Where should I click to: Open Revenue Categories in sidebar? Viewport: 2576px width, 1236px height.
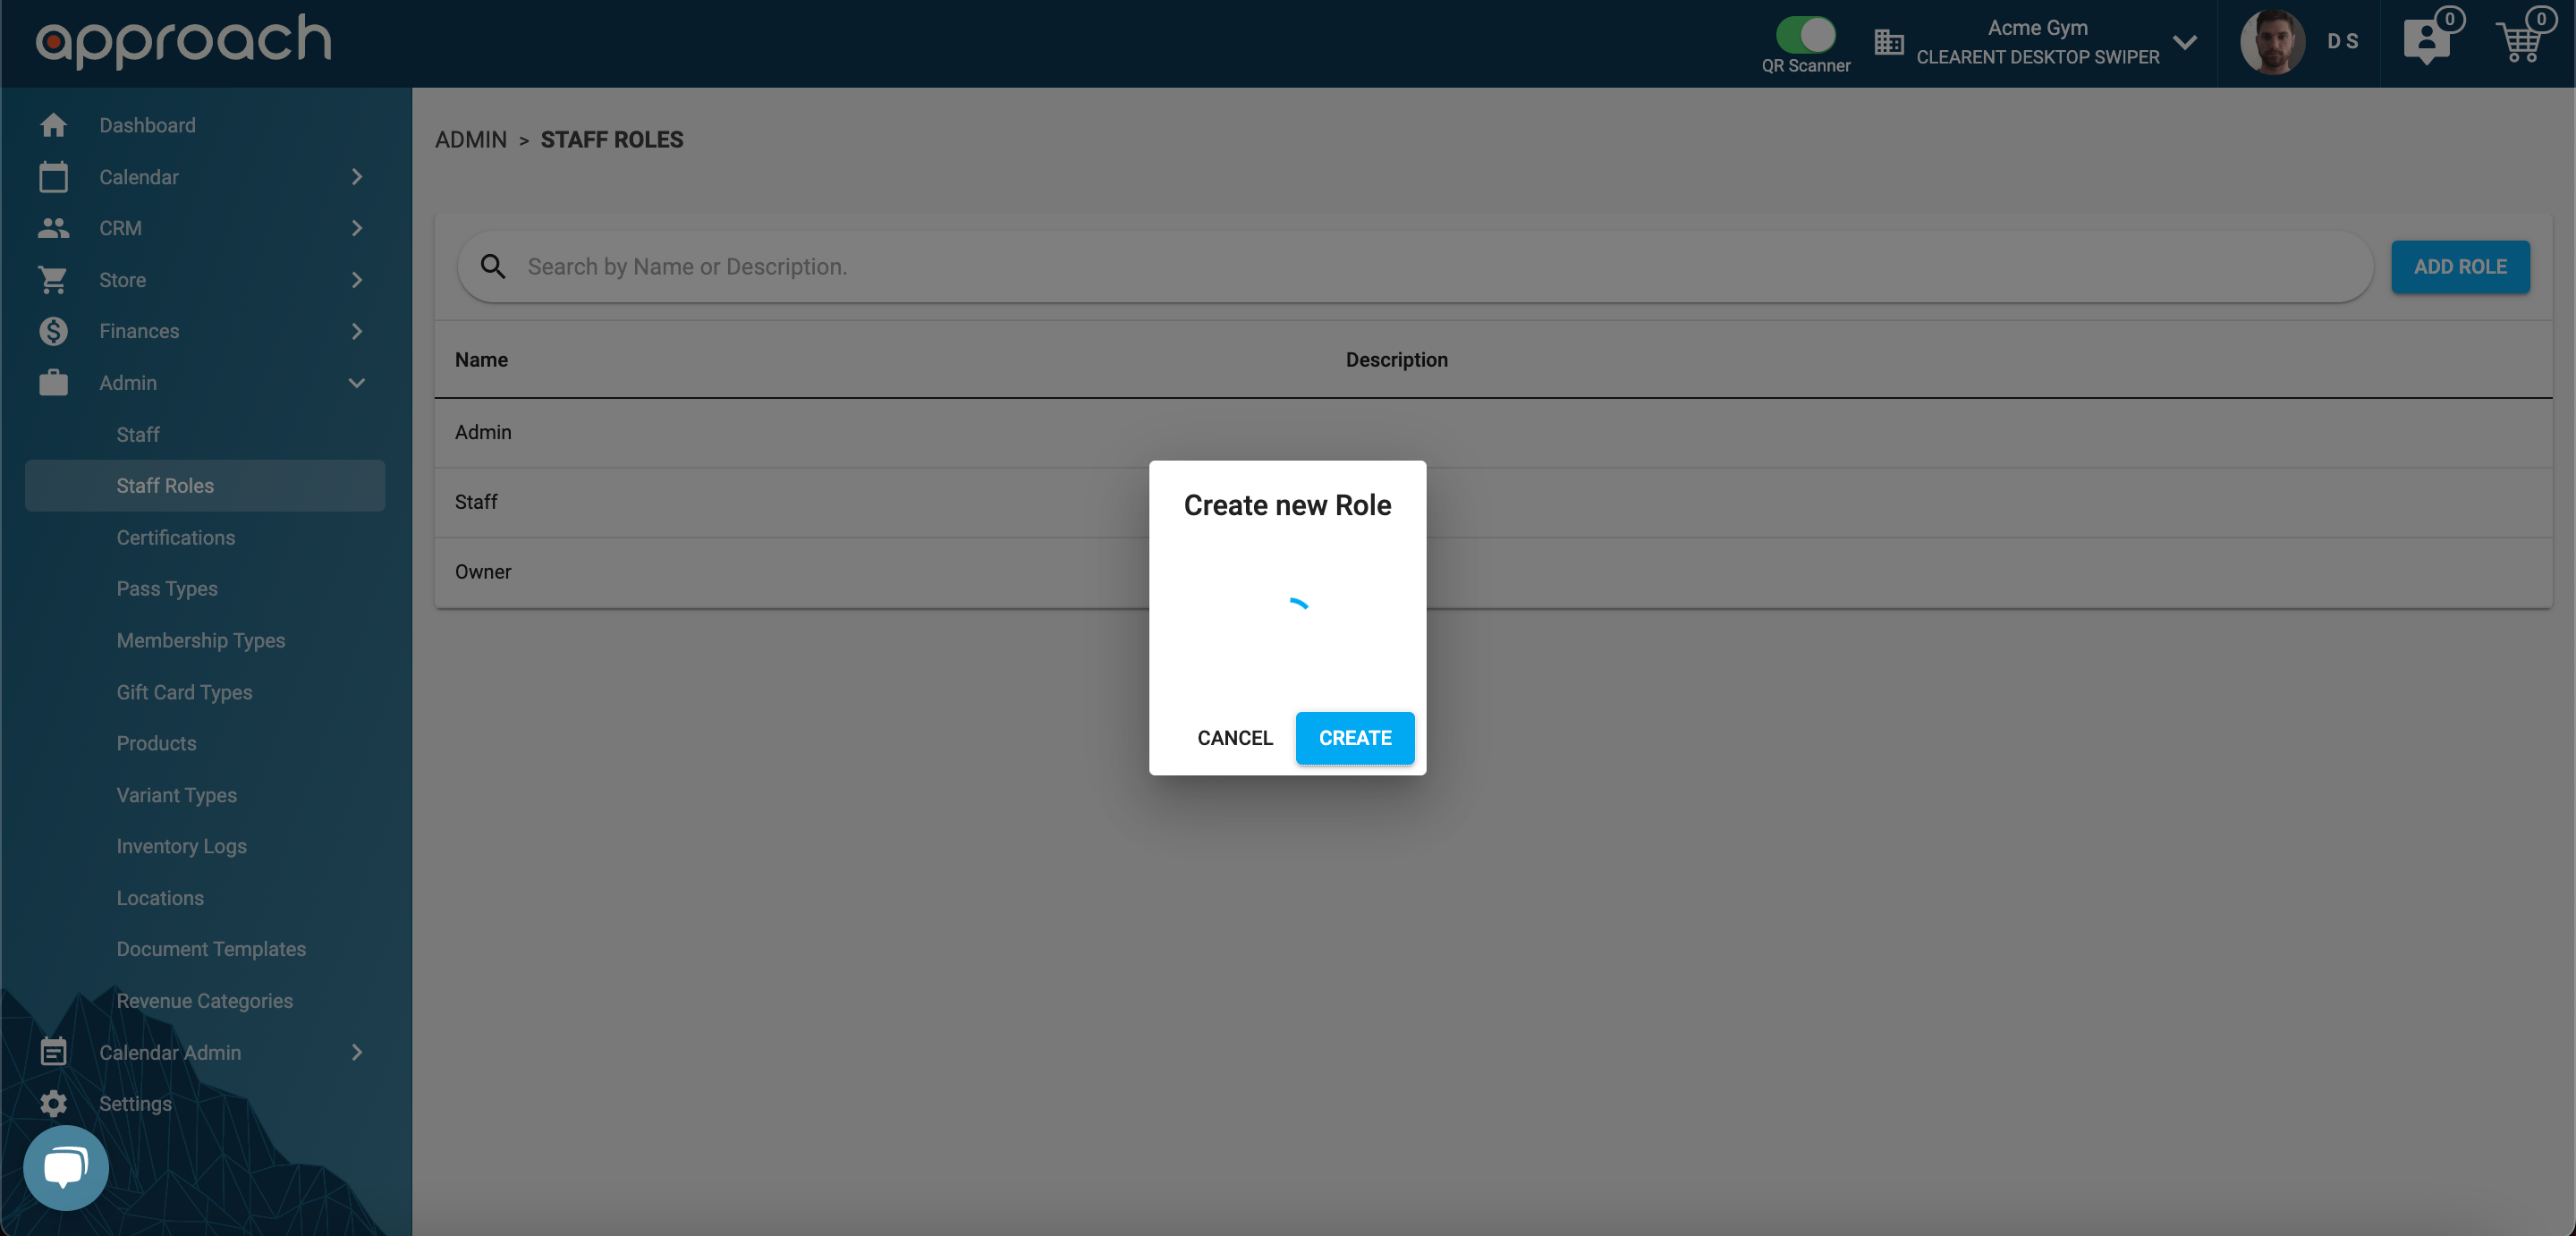tap(205, 1001)
